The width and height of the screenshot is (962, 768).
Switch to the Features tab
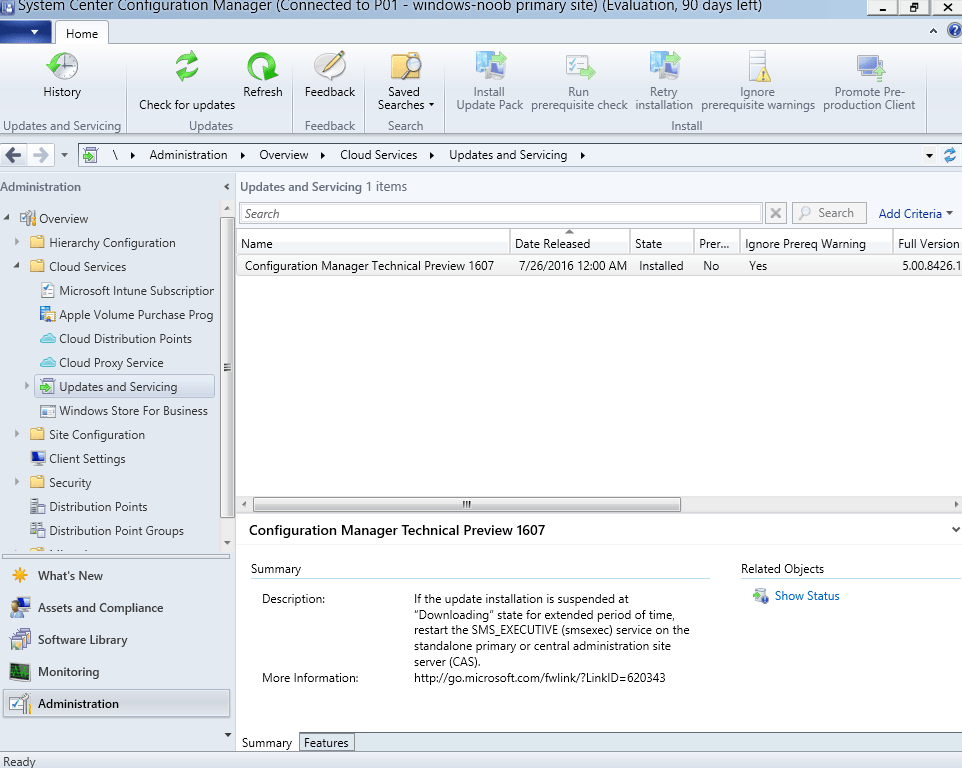click(326, 742)
